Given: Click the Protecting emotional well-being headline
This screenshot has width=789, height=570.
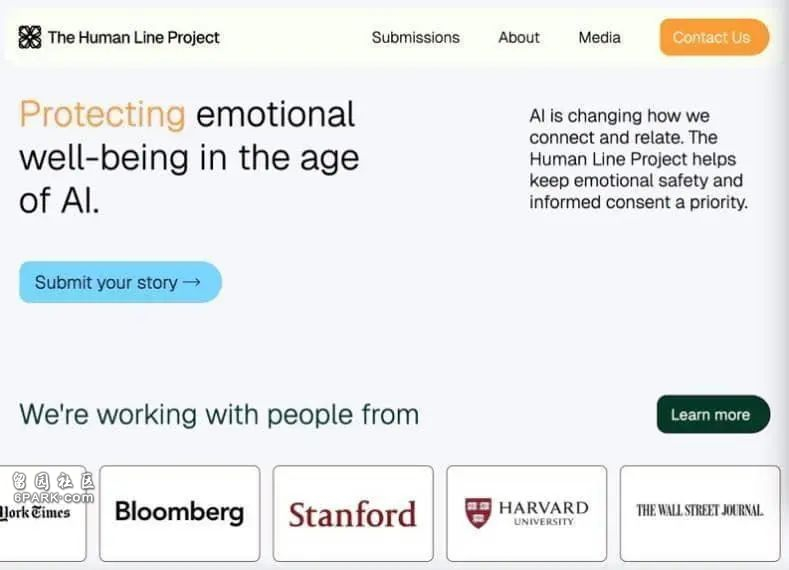Looking at the screenshot, I should point(189,157).
